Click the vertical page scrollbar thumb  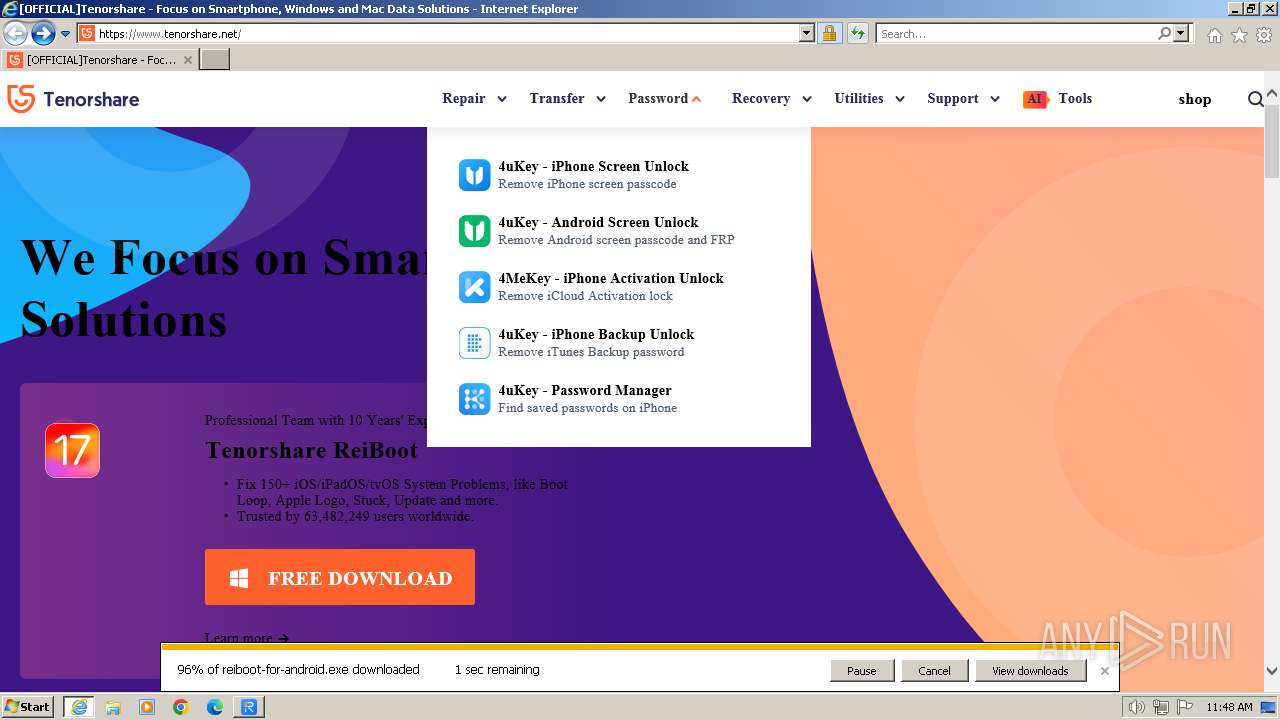tap(1272, 140)
